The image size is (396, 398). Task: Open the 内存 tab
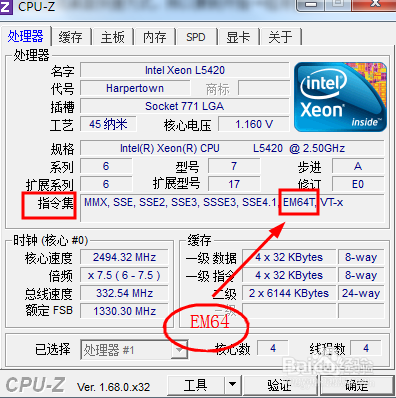155,37
